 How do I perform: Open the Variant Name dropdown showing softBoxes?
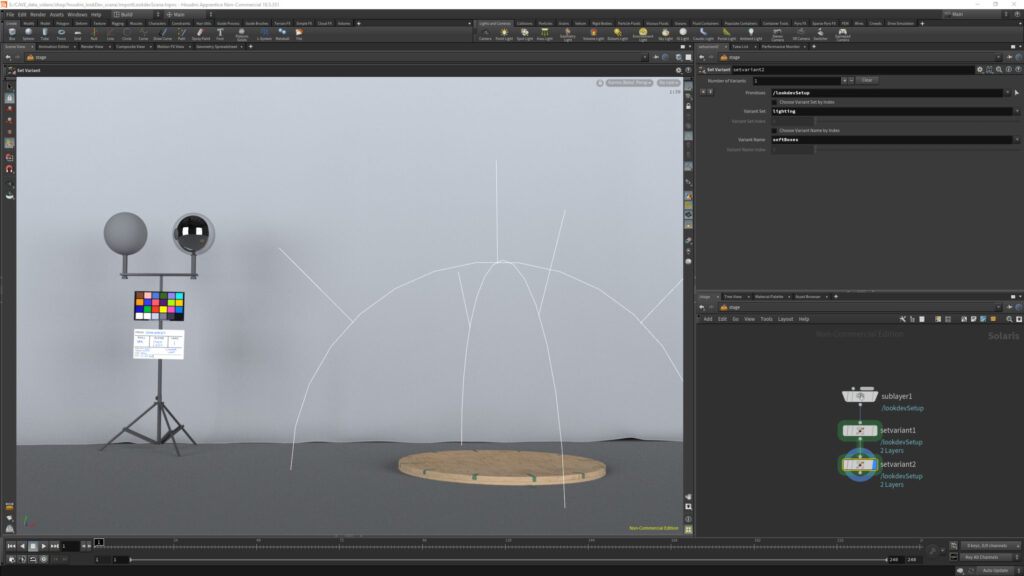pos(1018,139)
